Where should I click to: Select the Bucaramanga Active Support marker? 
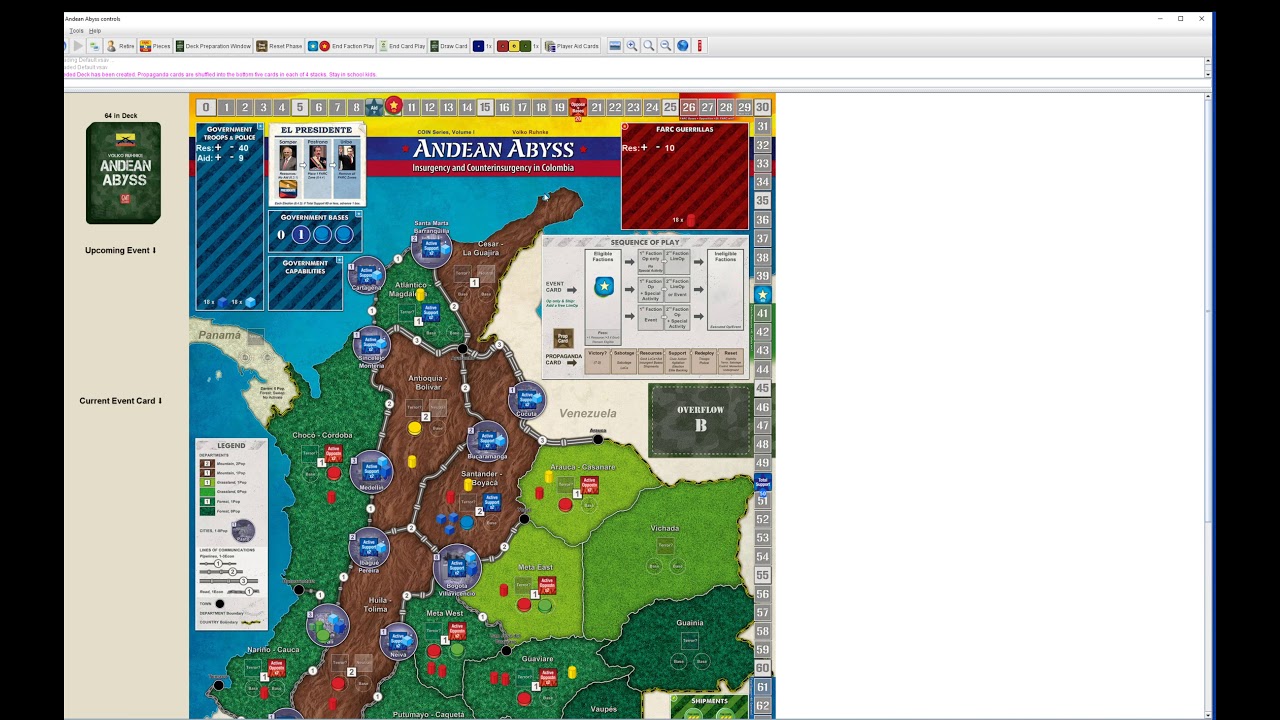487,441
